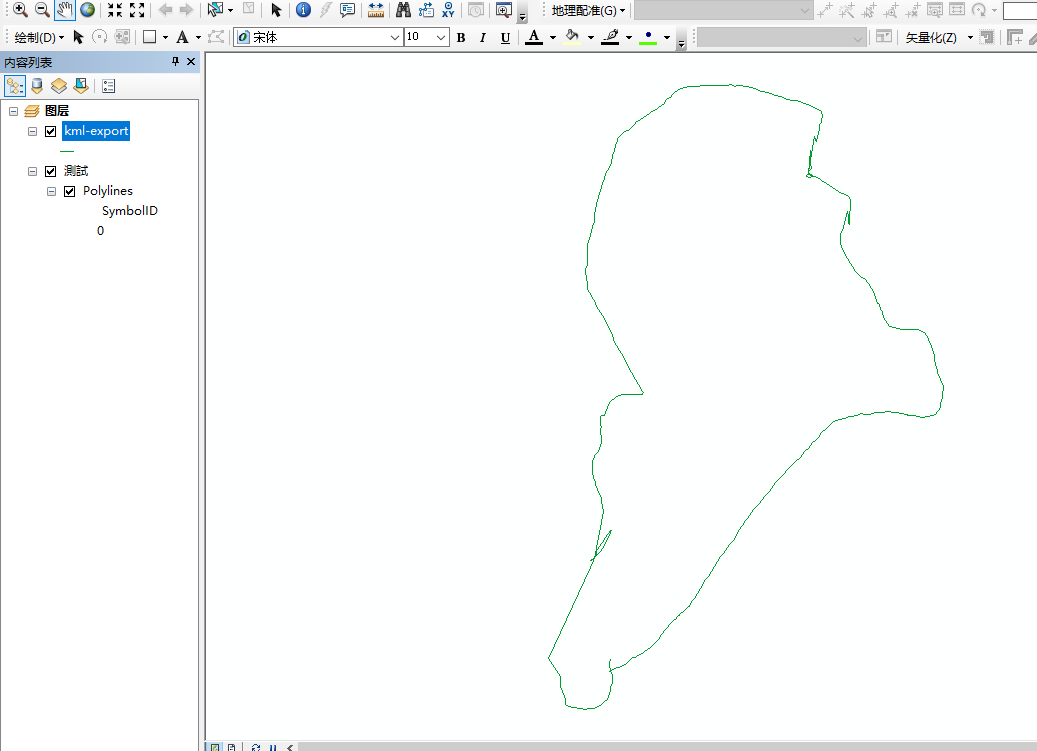Image resolution: width=1037 pixels, height=751 pixels.
Task: Click the font color A swatch
Action: (x=534, y=37)
